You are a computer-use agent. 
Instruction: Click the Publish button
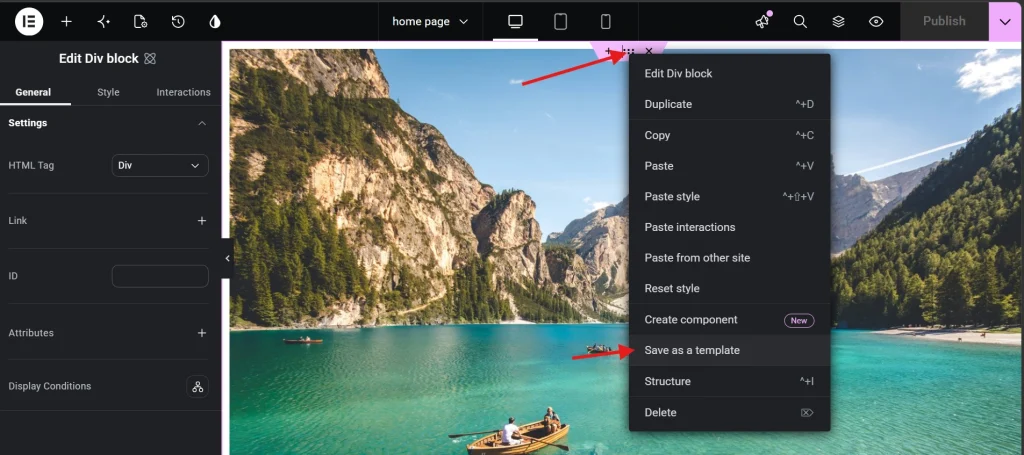coord(944,22)
